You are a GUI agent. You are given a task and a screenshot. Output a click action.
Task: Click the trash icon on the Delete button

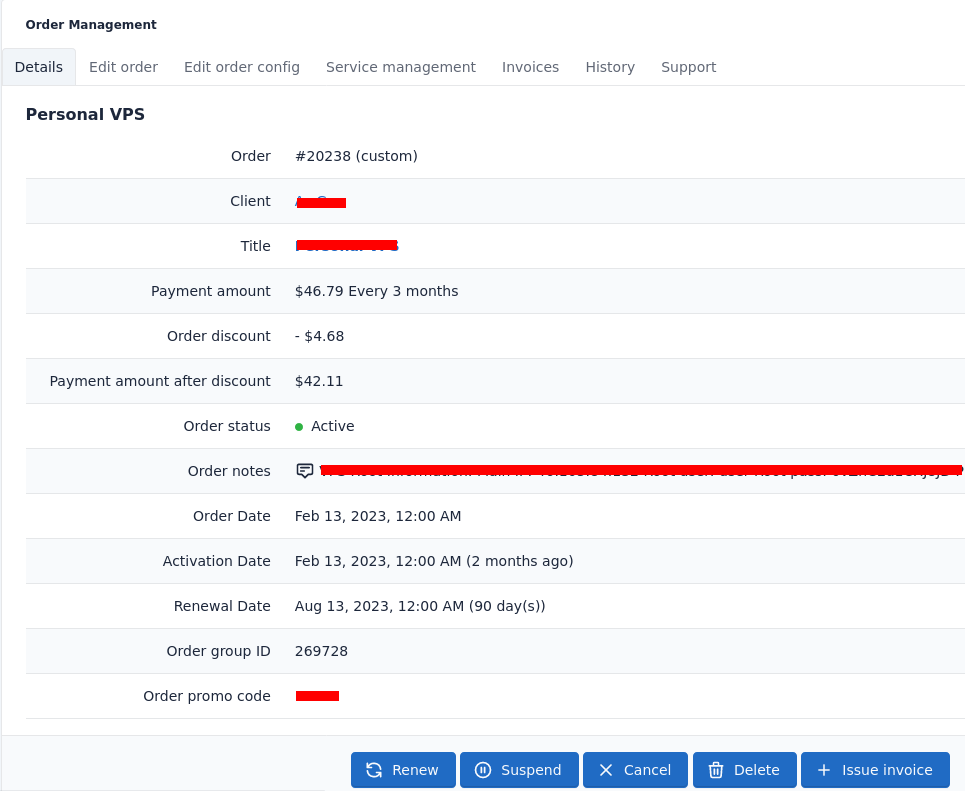tap(716, 770)
